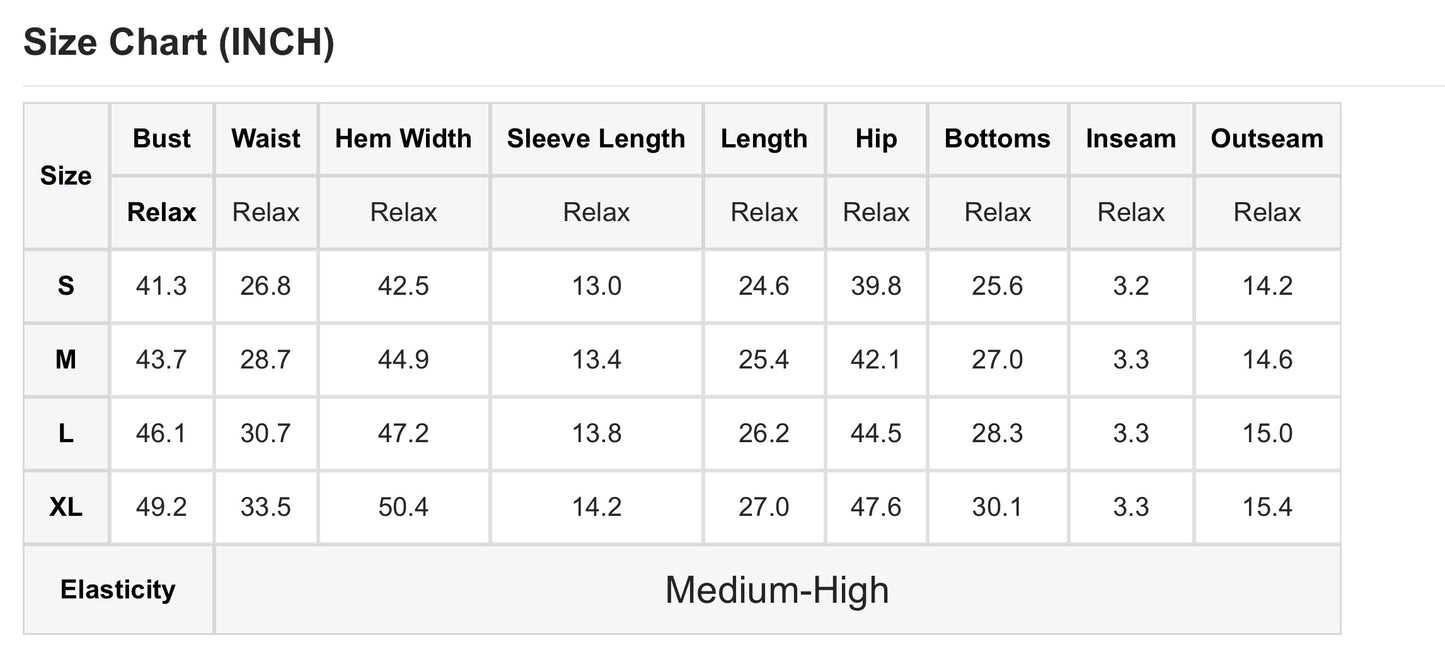Click the bold Relax label under Bust
The width and height of the screenshot is (1445, 645).
point(162,212)
